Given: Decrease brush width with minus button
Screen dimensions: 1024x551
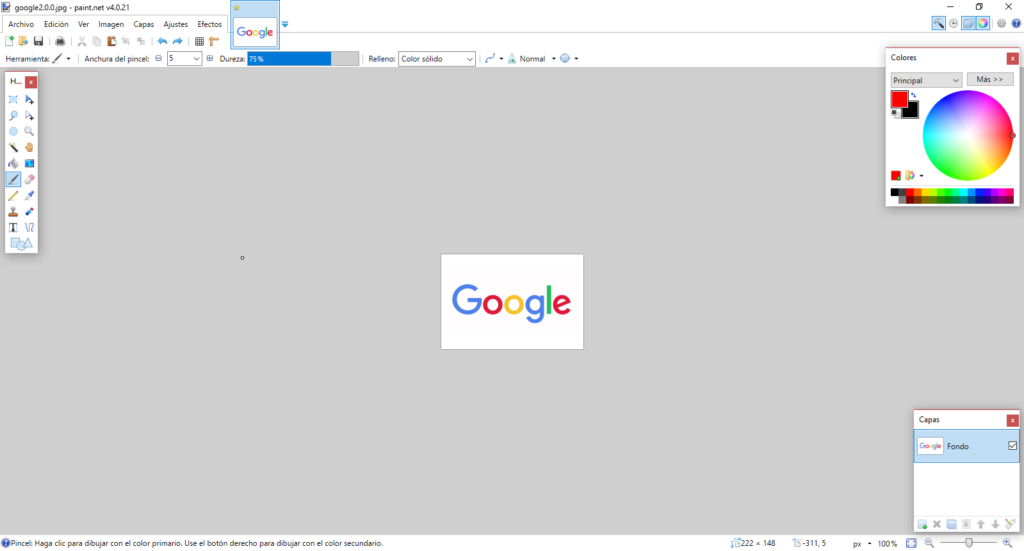Looking at the screenshot, I should point(158,59).
